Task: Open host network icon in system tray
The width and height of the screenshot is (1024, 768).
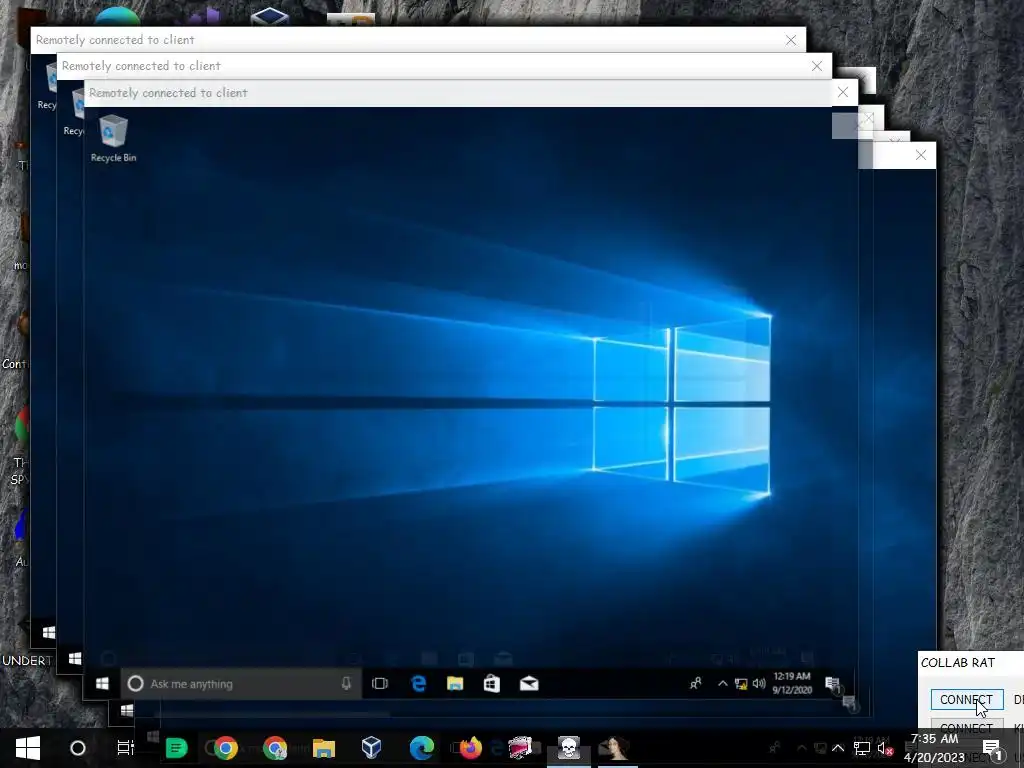Action: [862, 748]
